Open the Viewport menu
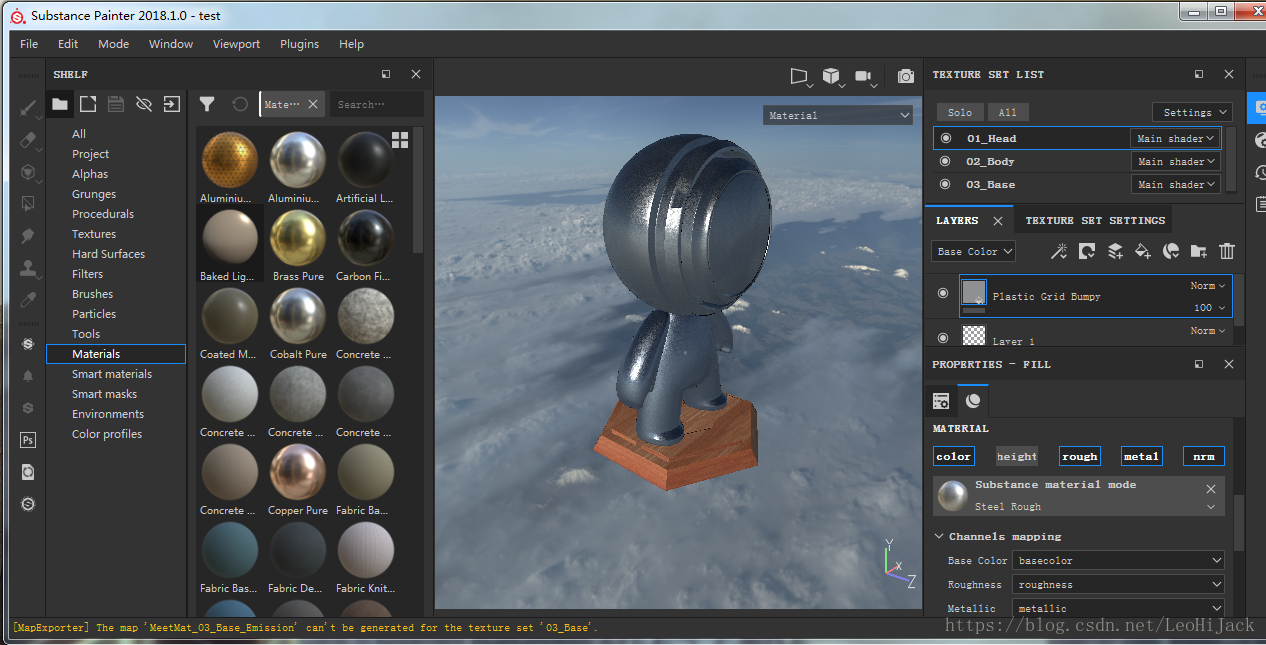Image resolution: width=1266 pixels, height=645 pixels. coord(236,44)
